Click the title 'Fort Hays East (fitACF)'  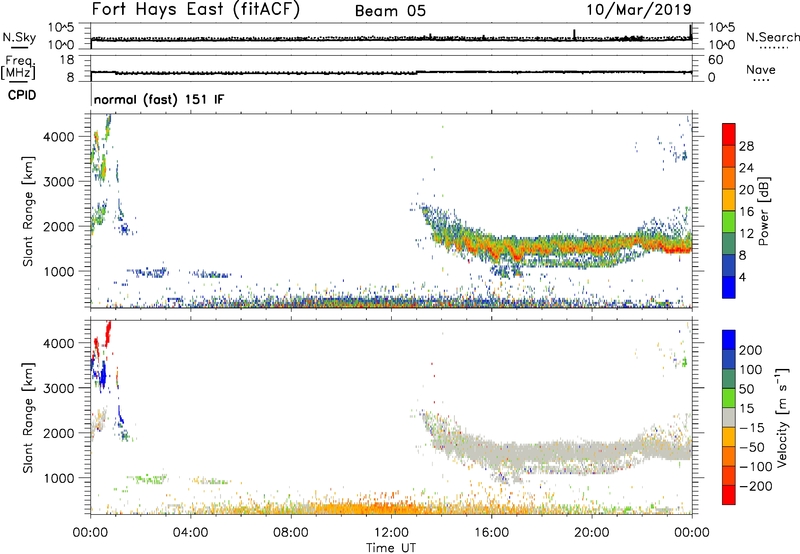(x=196, y=9)
